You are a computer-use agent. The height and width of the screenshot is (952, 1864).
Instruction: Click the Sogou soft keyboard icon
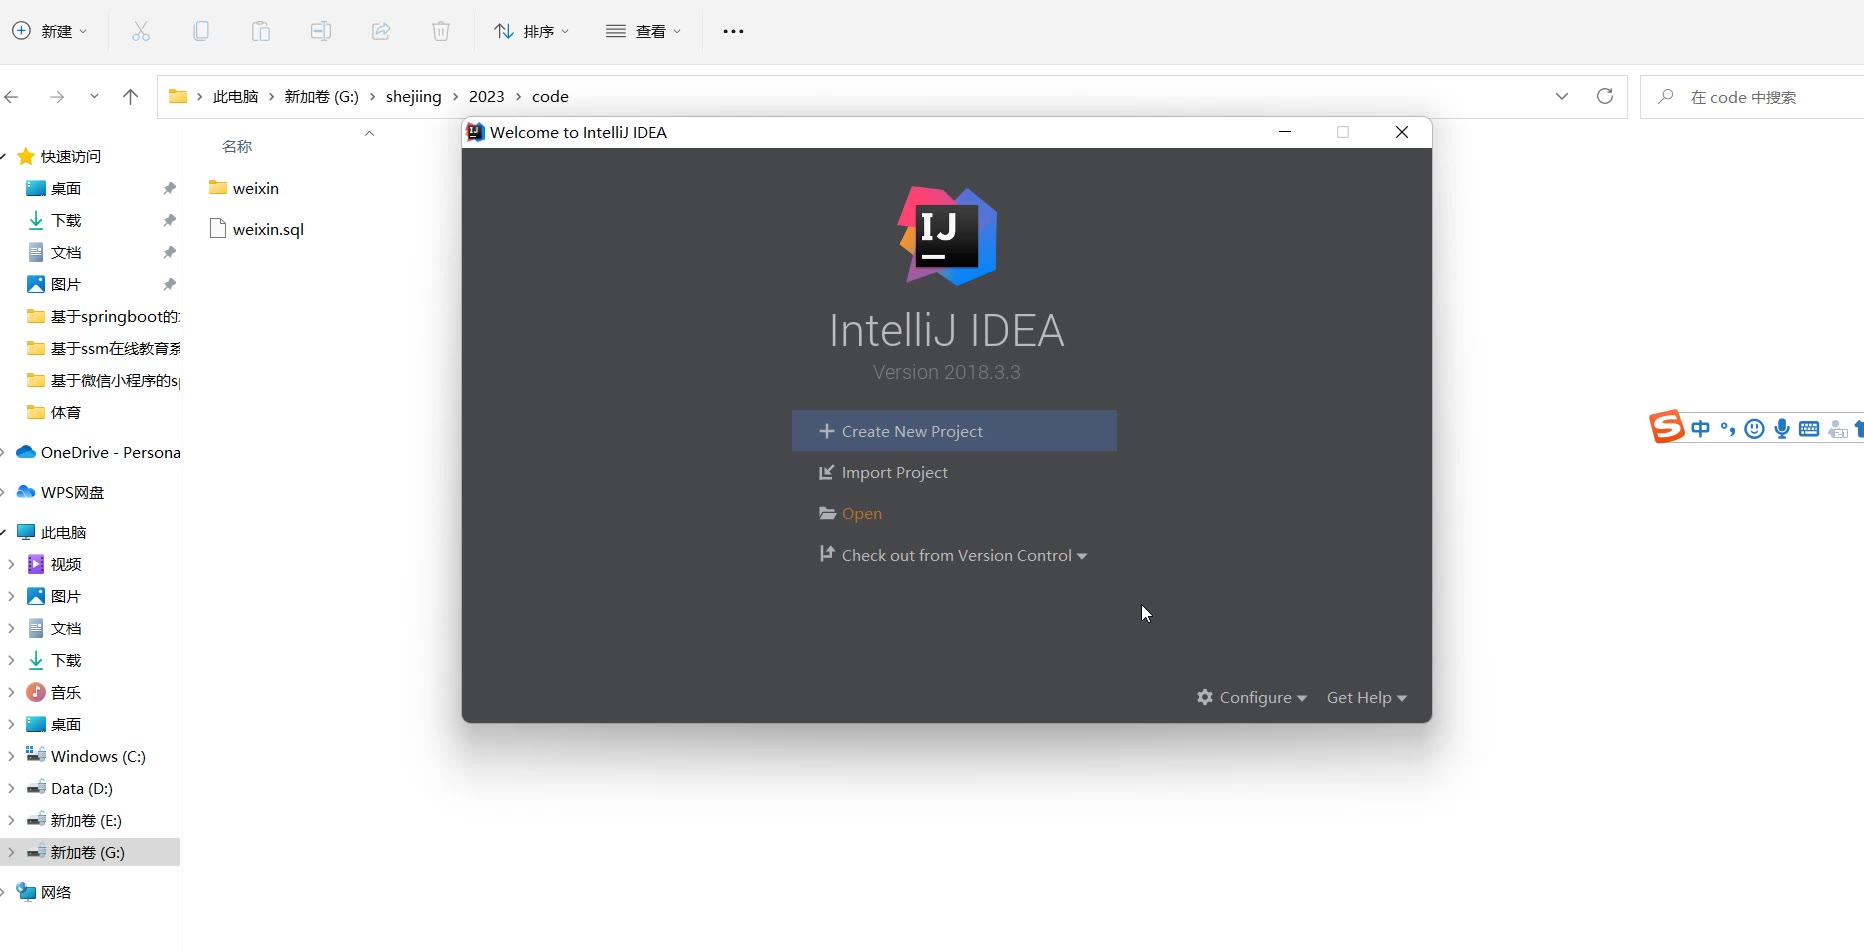coord(1809,429)
